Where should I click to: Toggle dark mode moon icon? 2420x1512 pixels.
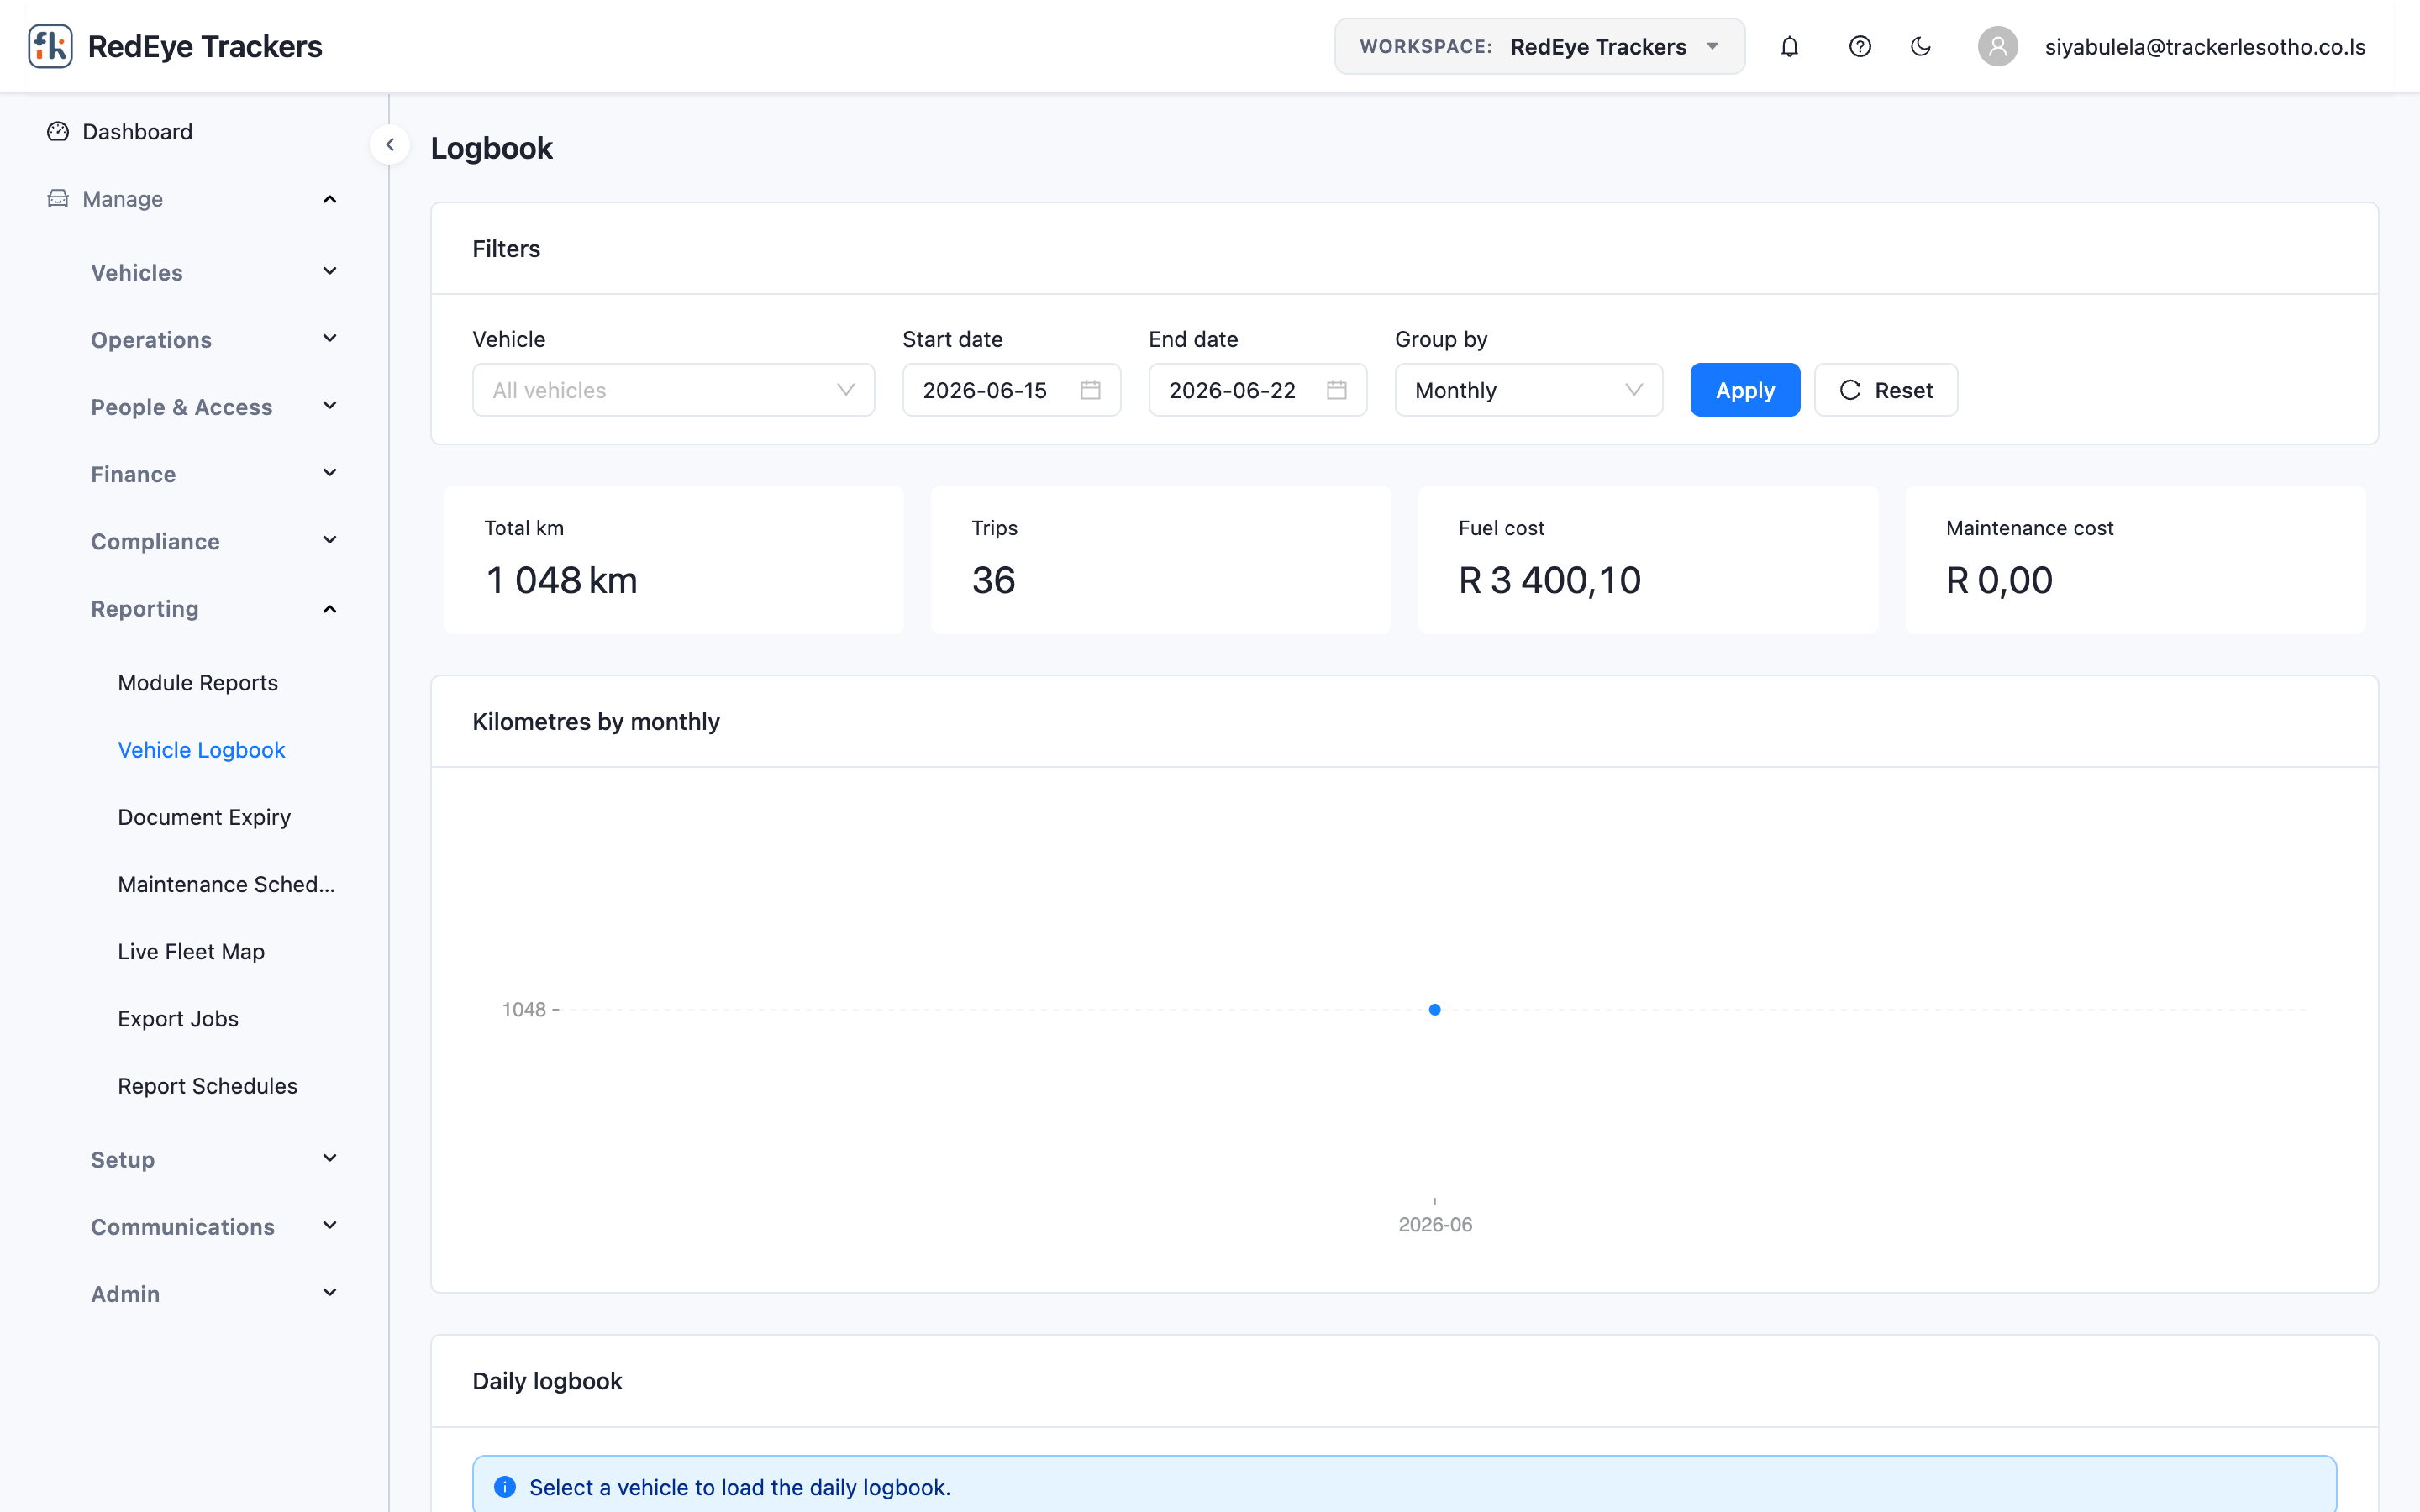coord(1920,46)
